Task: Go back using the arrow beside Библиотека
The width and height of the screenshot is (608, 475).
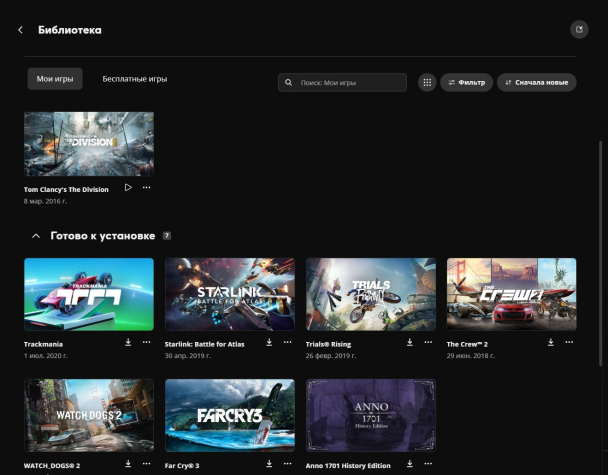Action: point(21,30)
